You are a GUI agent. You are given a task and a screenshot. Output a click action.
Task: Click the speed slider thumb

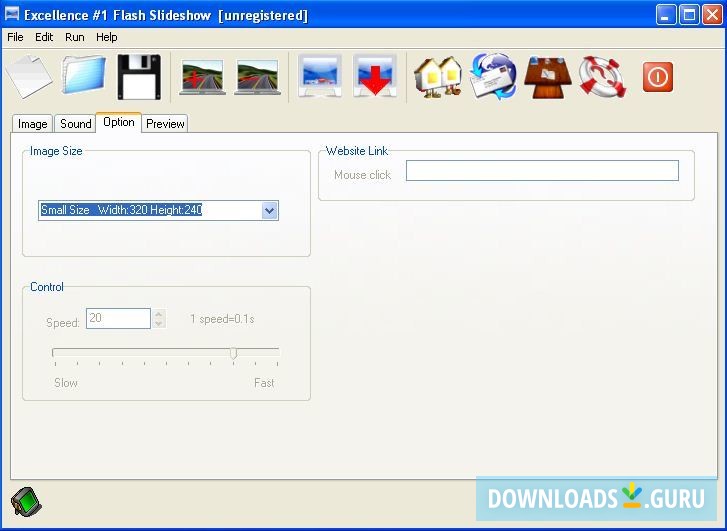point(234,353)
